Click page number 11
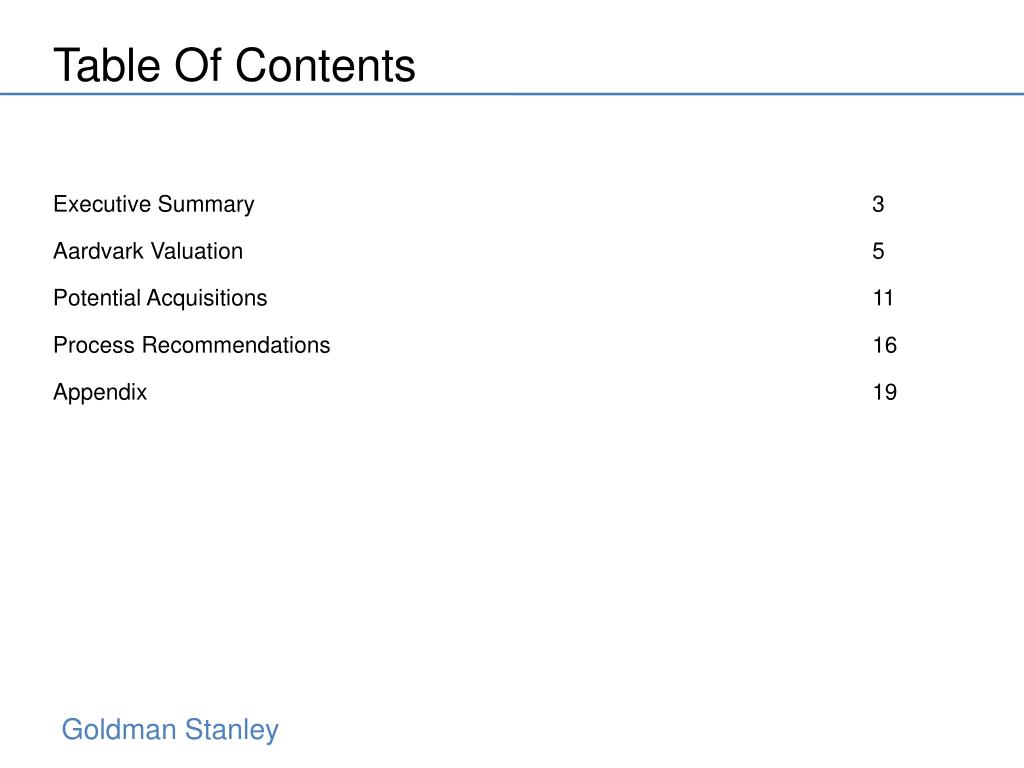 pyautogui.click(x=883, y=298)
